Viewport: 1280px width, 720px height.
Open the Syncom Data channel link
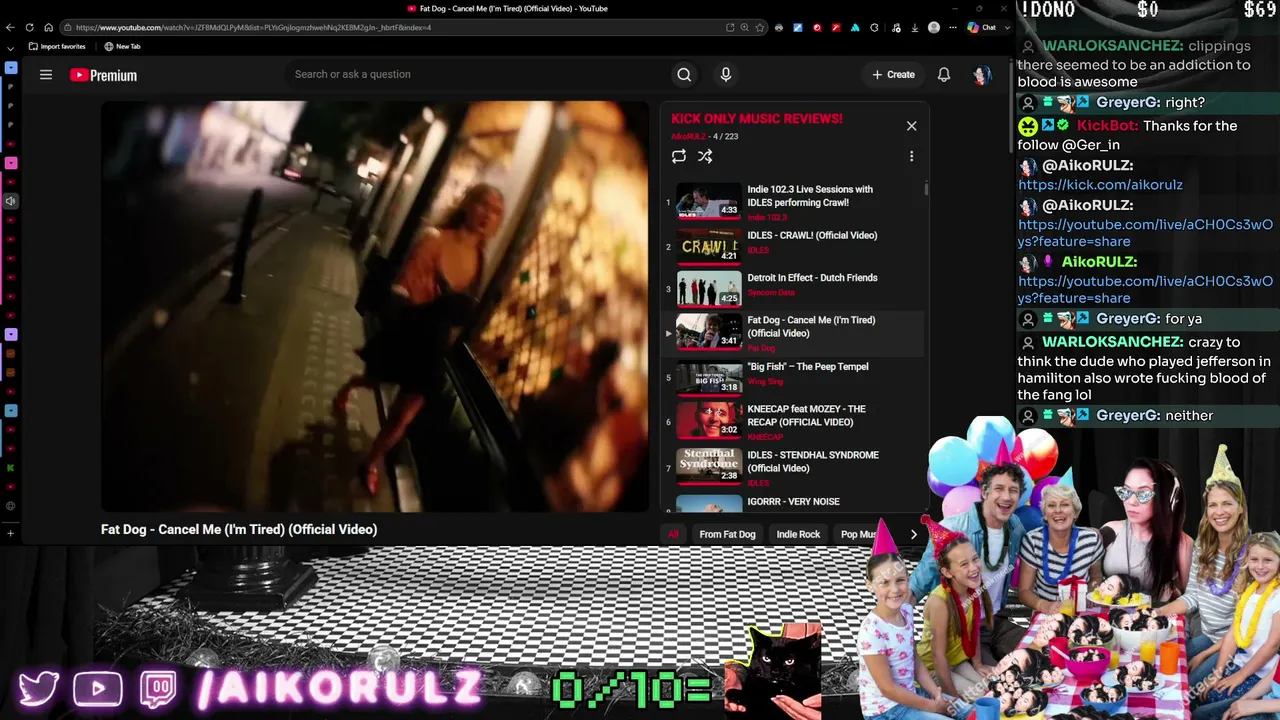point(771,293)
